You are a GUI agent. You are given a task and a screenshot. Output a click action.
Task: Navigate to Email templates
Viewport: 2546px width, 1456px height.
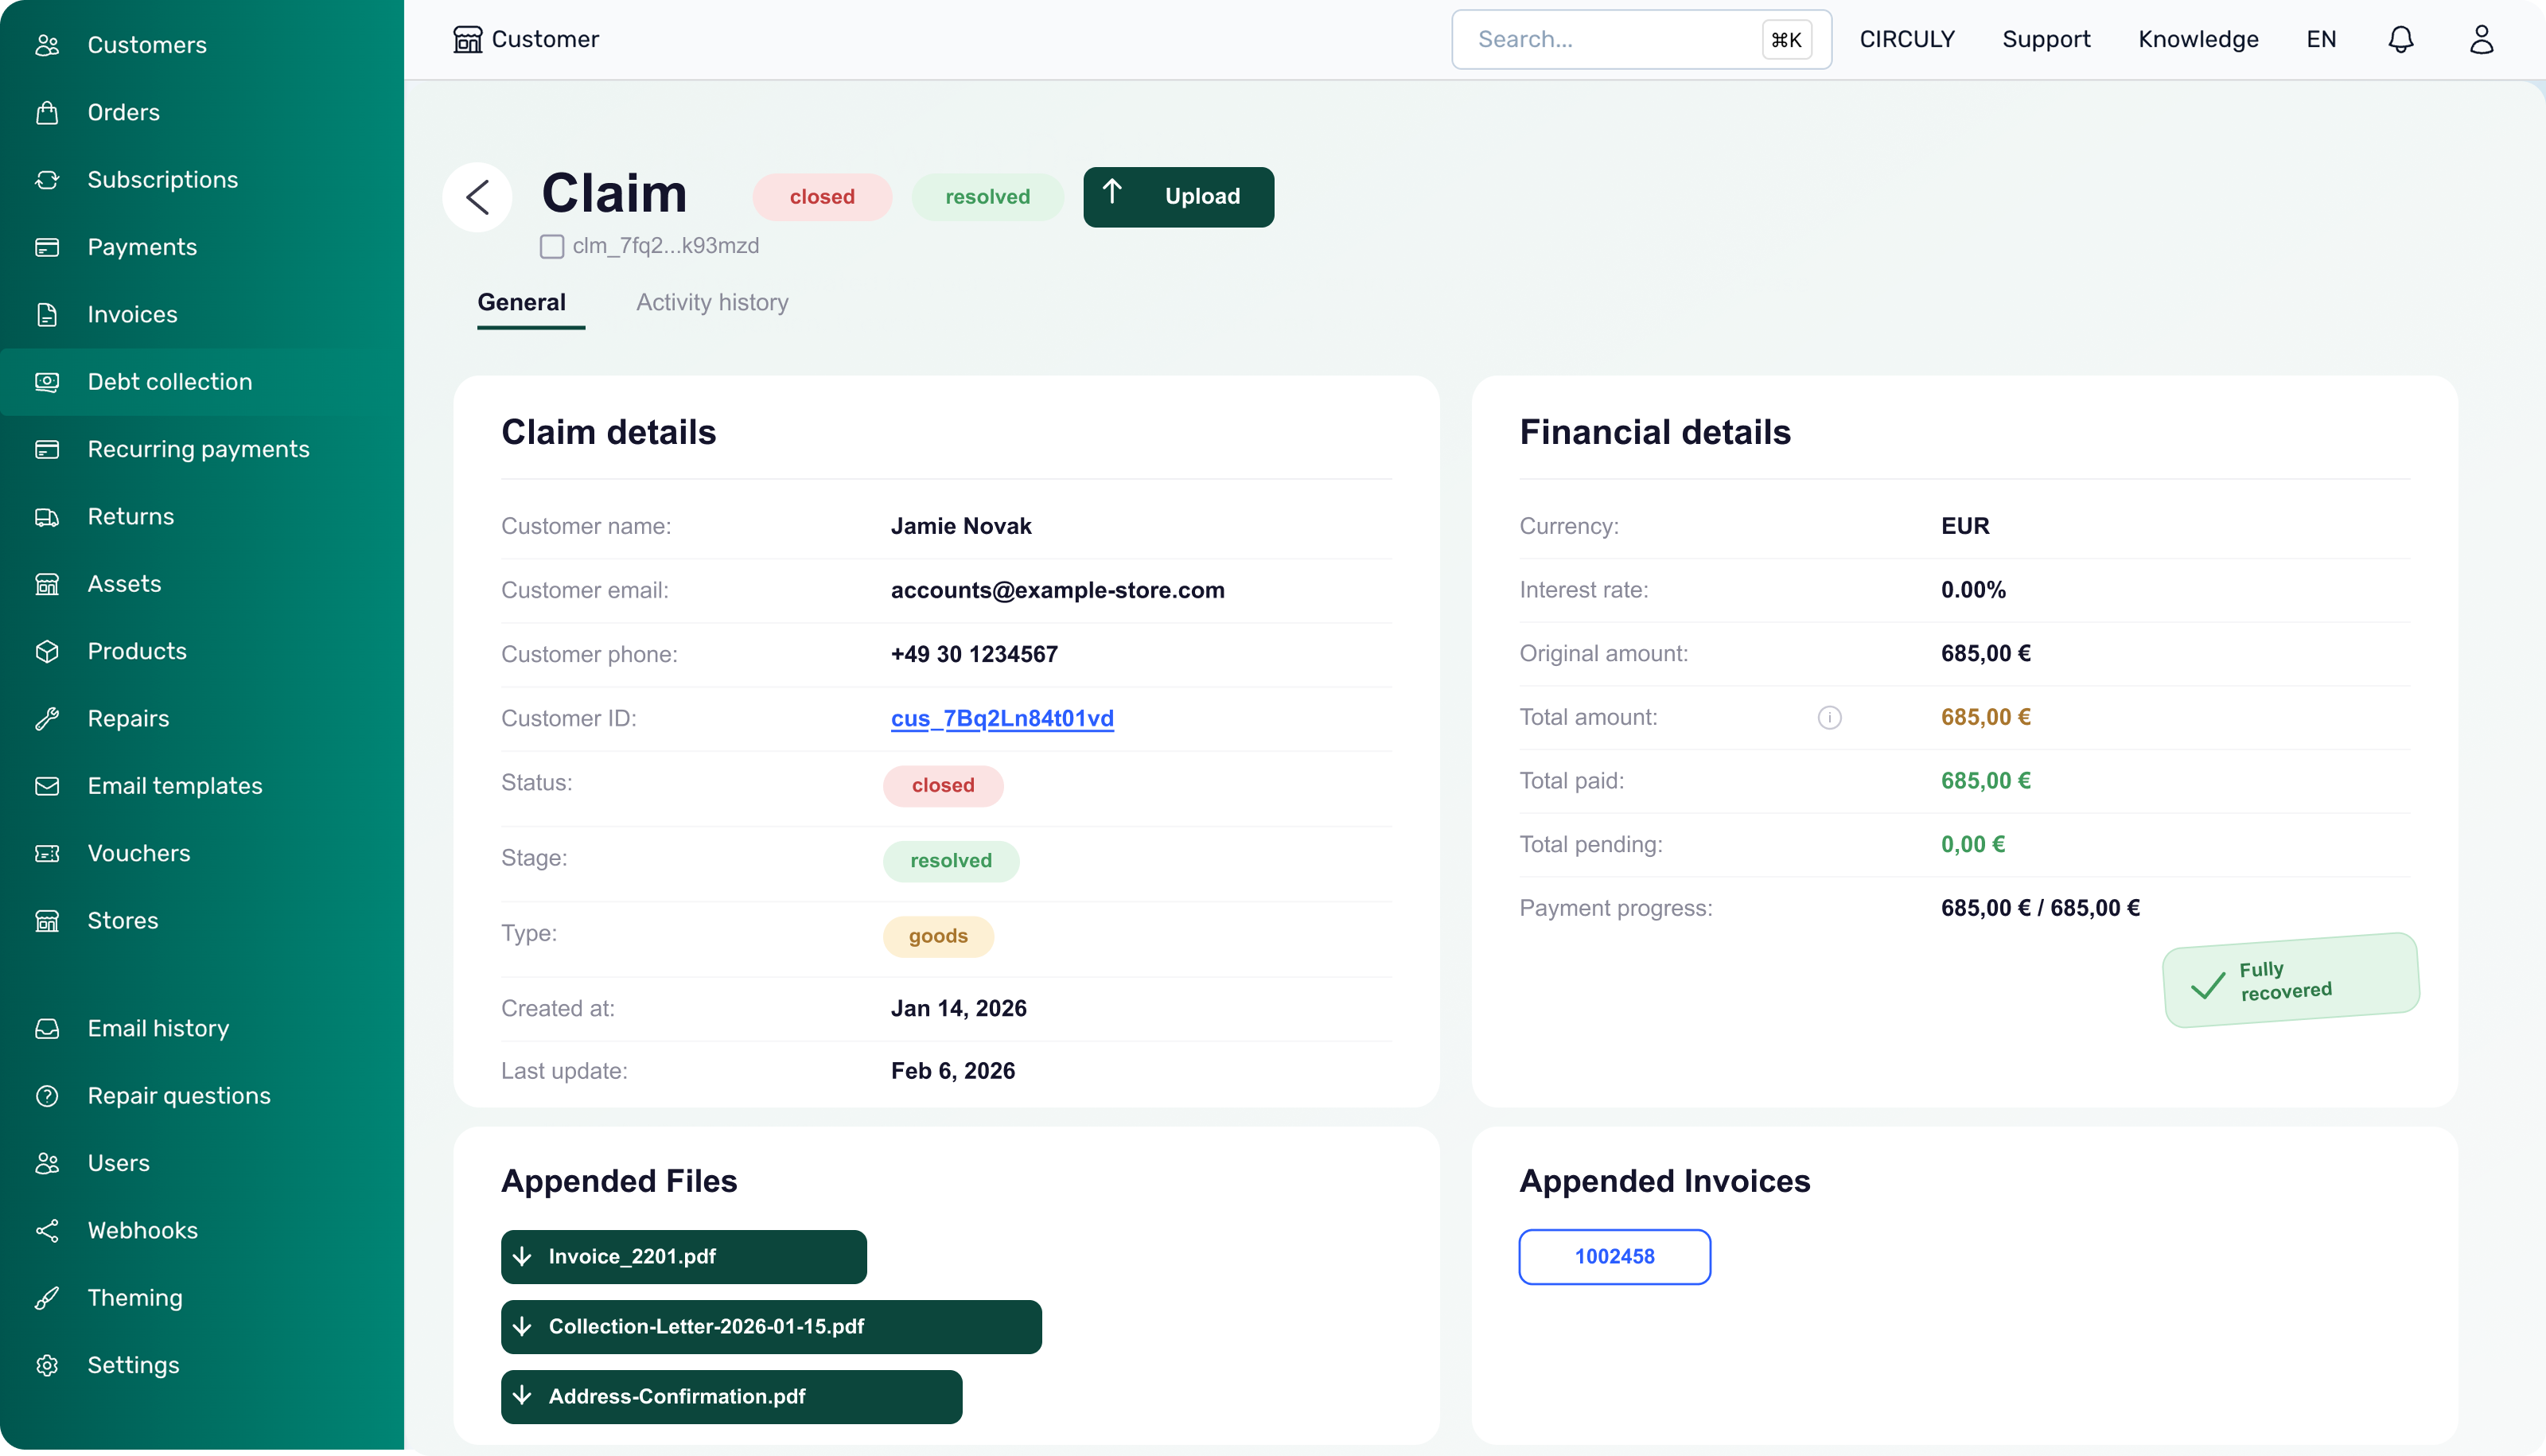pyautogui.click(x=202, y=786)
